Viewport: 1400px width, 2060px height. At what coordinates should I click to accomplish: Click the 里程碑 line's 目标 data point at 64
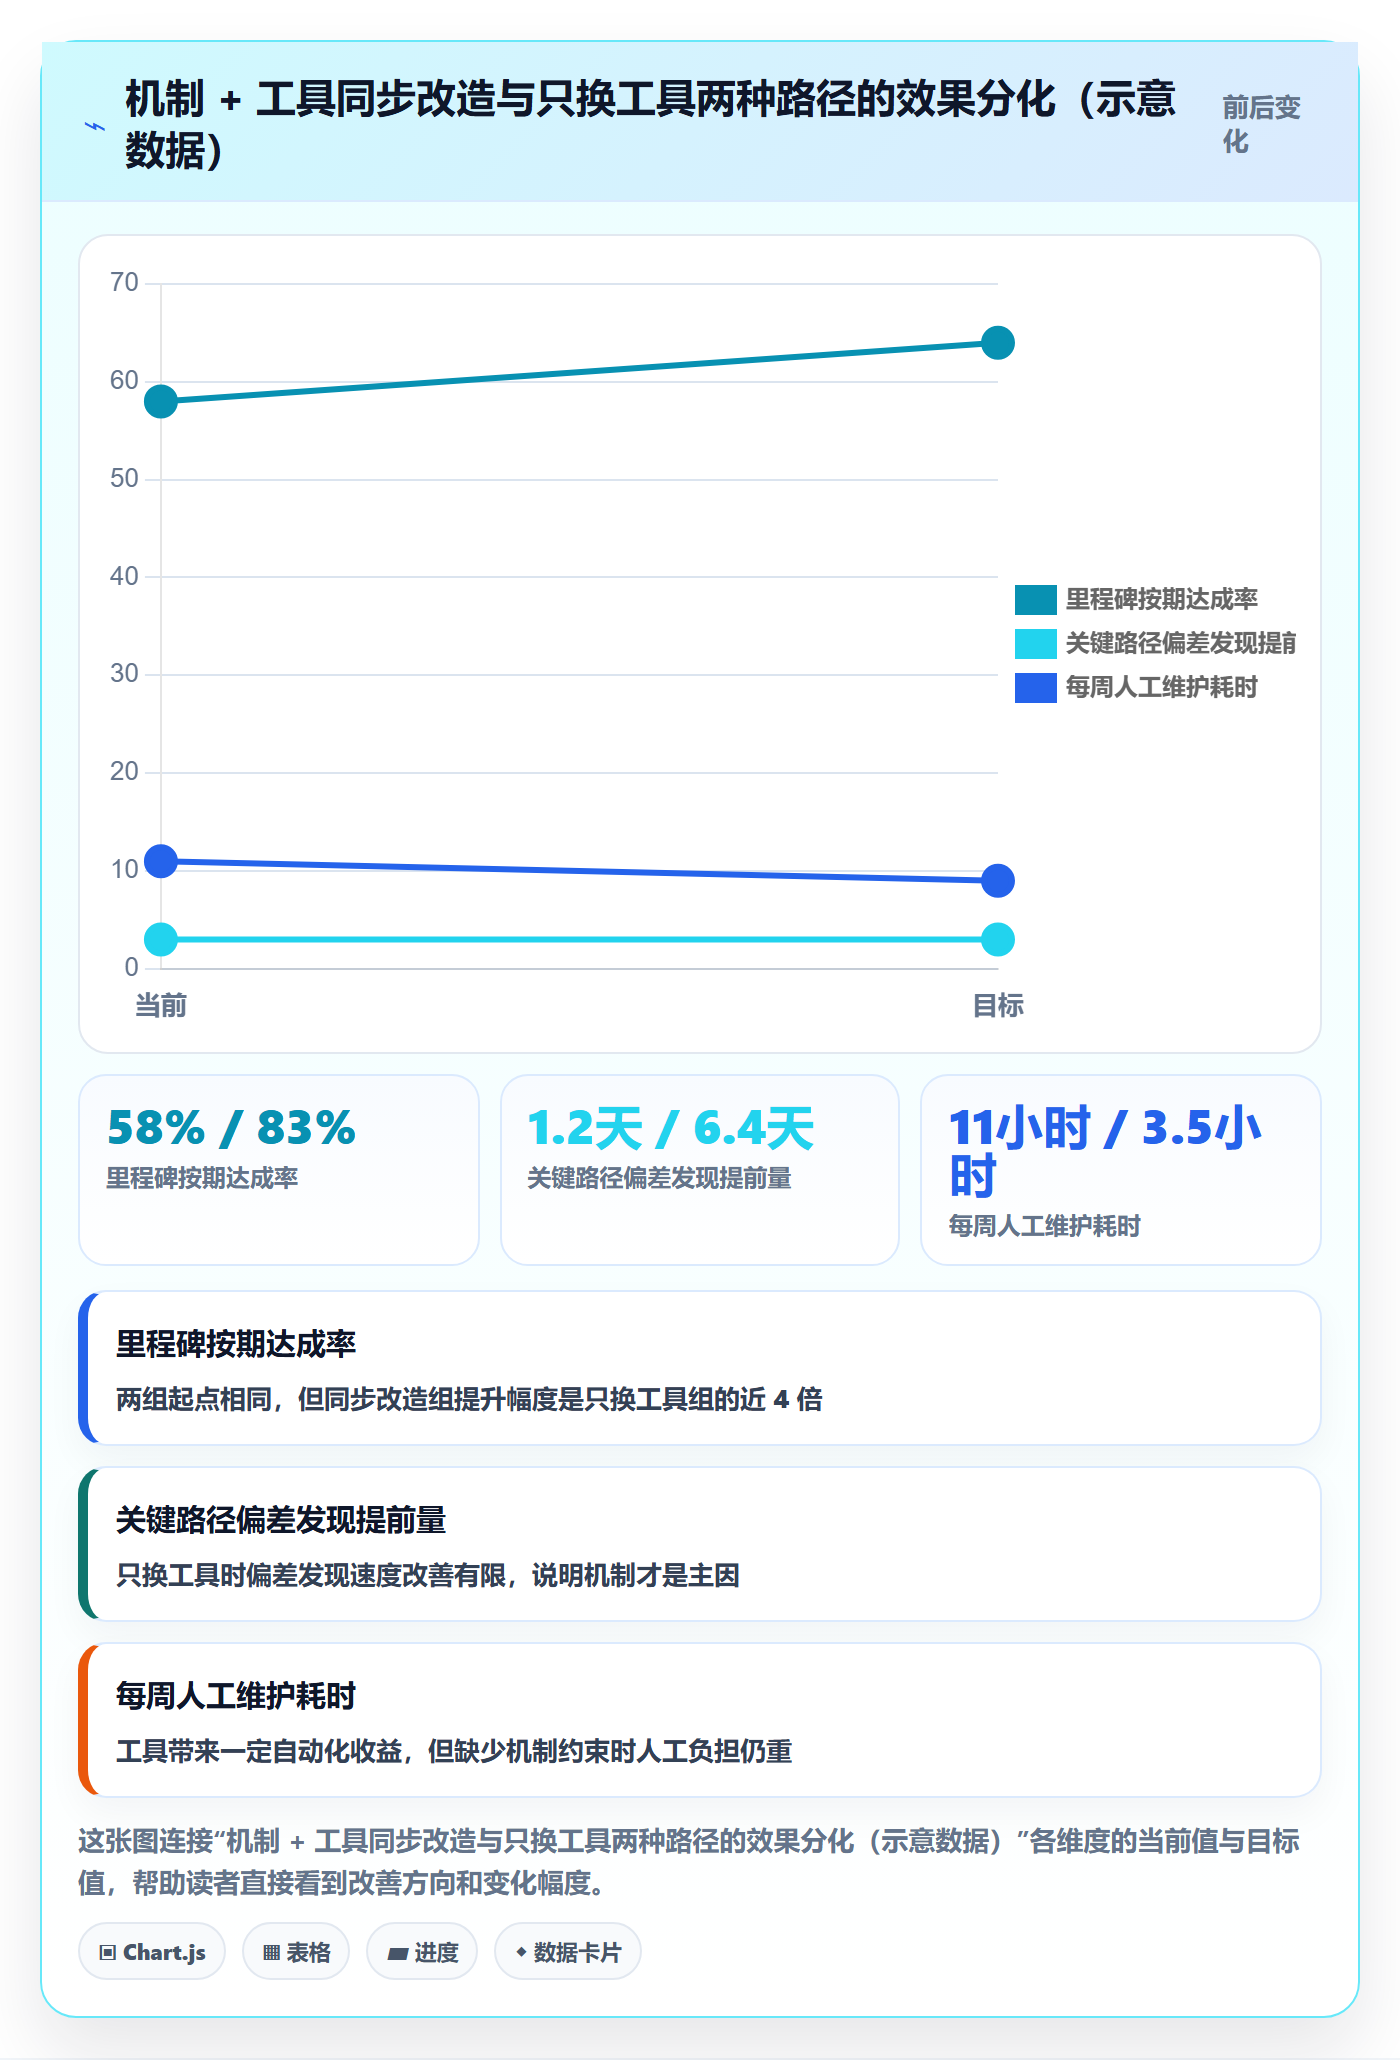pos(998,343)
